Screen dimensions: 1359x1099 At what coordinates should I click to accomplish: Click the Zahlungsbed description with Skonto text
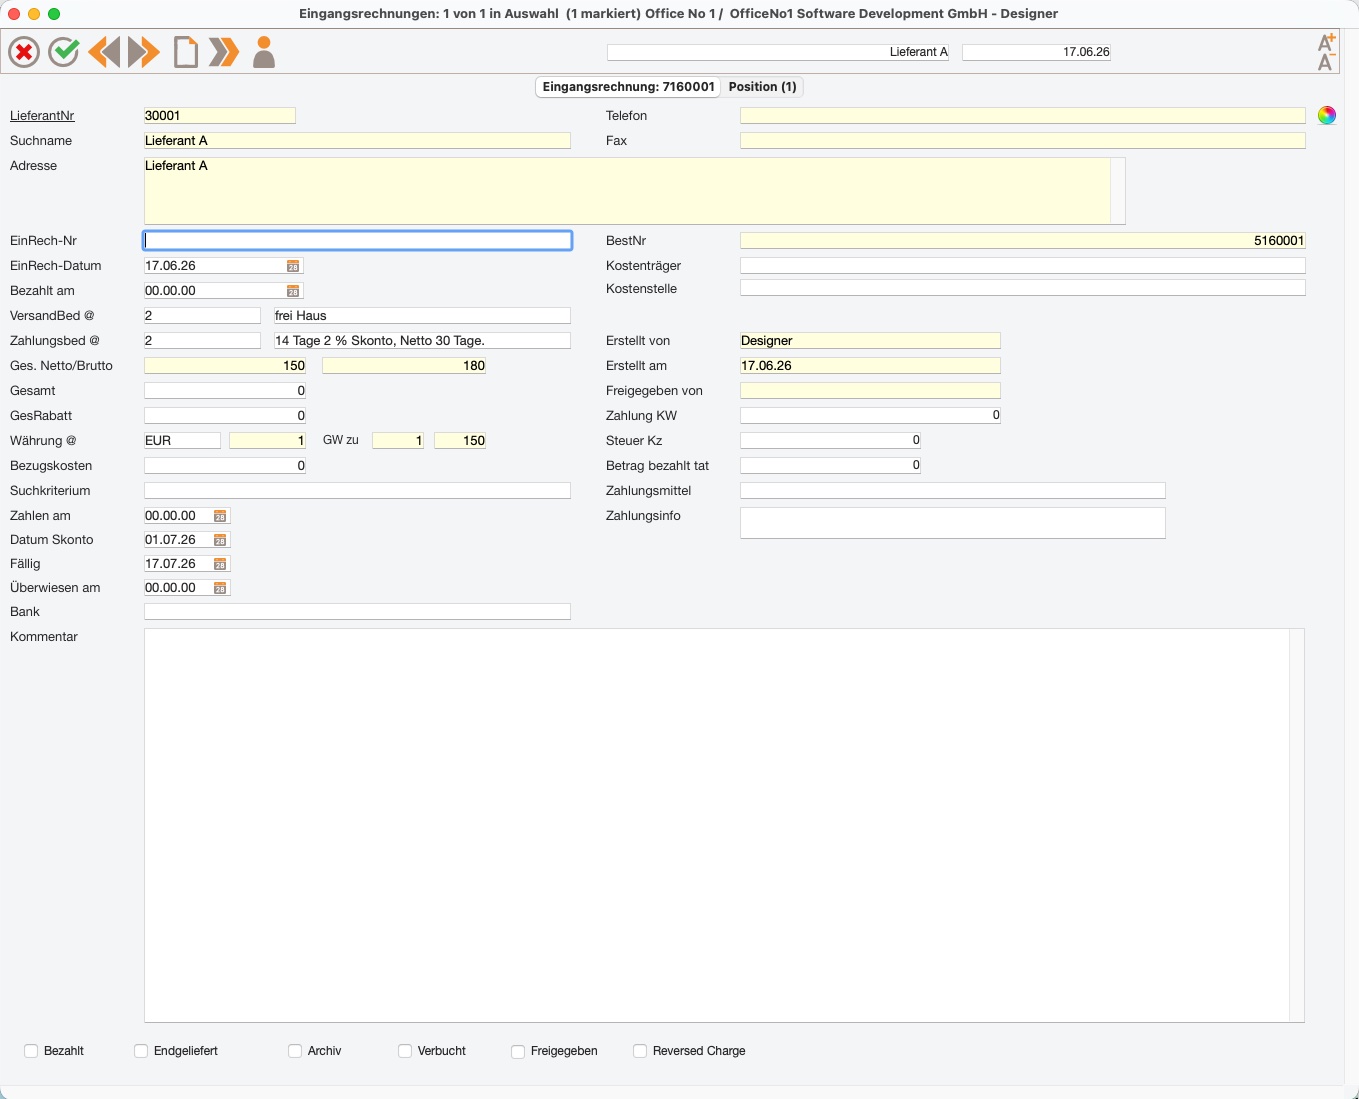point(422,341)
